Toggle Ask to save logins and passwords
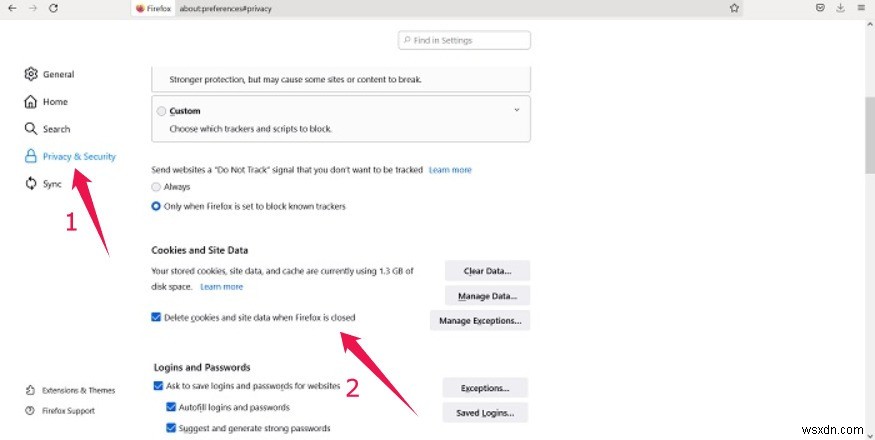875x440 pixels. click(x=158, y=386)
